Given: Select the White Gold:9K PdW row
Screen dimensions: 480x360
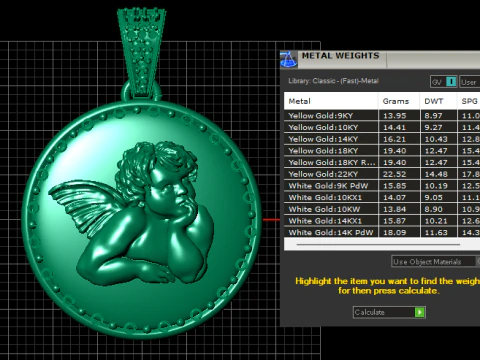Looking at the screenshot, I should coord(382,186).
